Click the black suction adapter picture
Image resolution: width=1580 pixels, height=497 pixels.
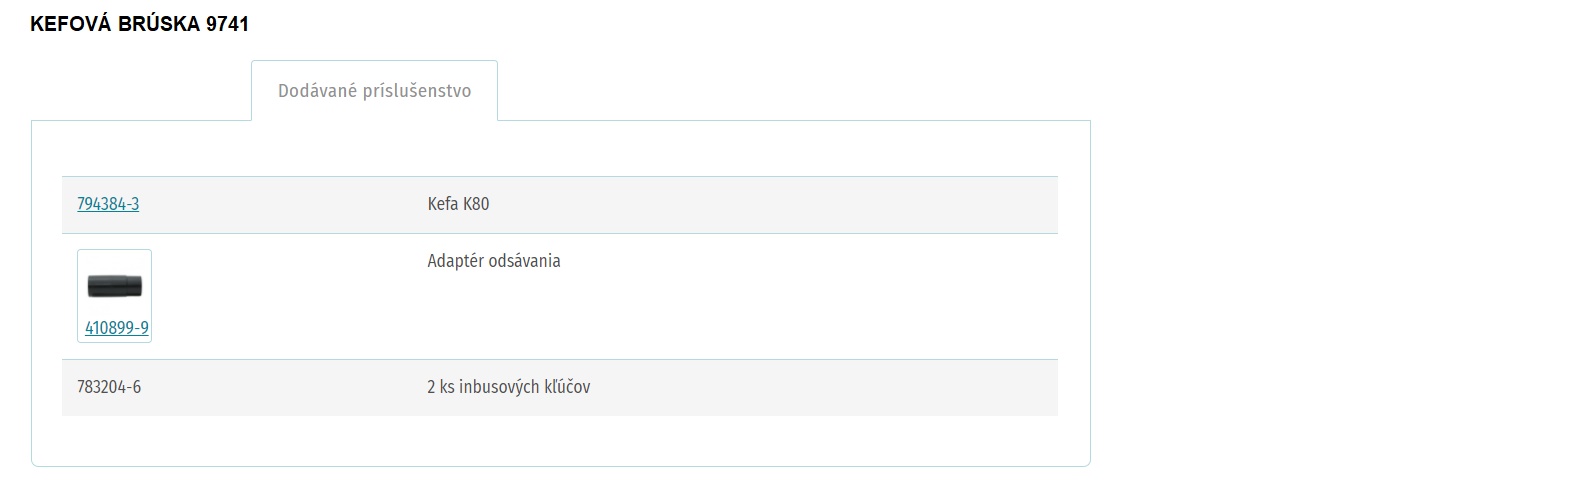[114, 286]
